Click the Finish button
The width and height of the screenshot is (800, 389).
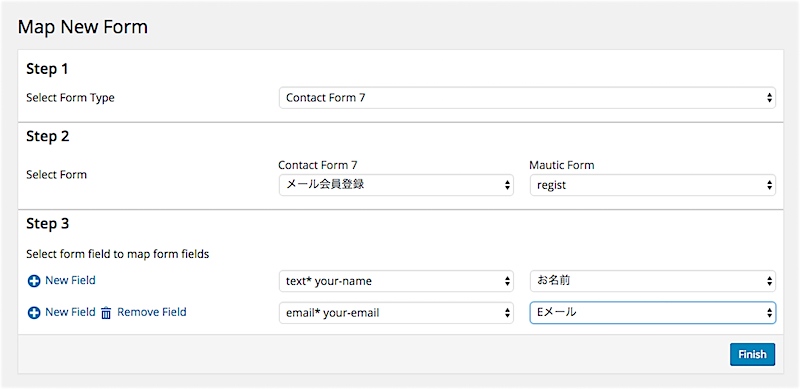[752, 354]
